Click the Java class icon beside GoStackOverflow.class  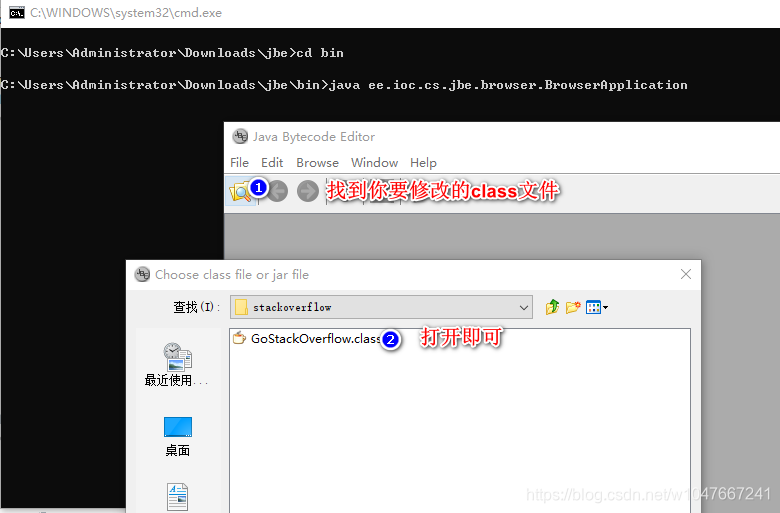click(239, 338)
